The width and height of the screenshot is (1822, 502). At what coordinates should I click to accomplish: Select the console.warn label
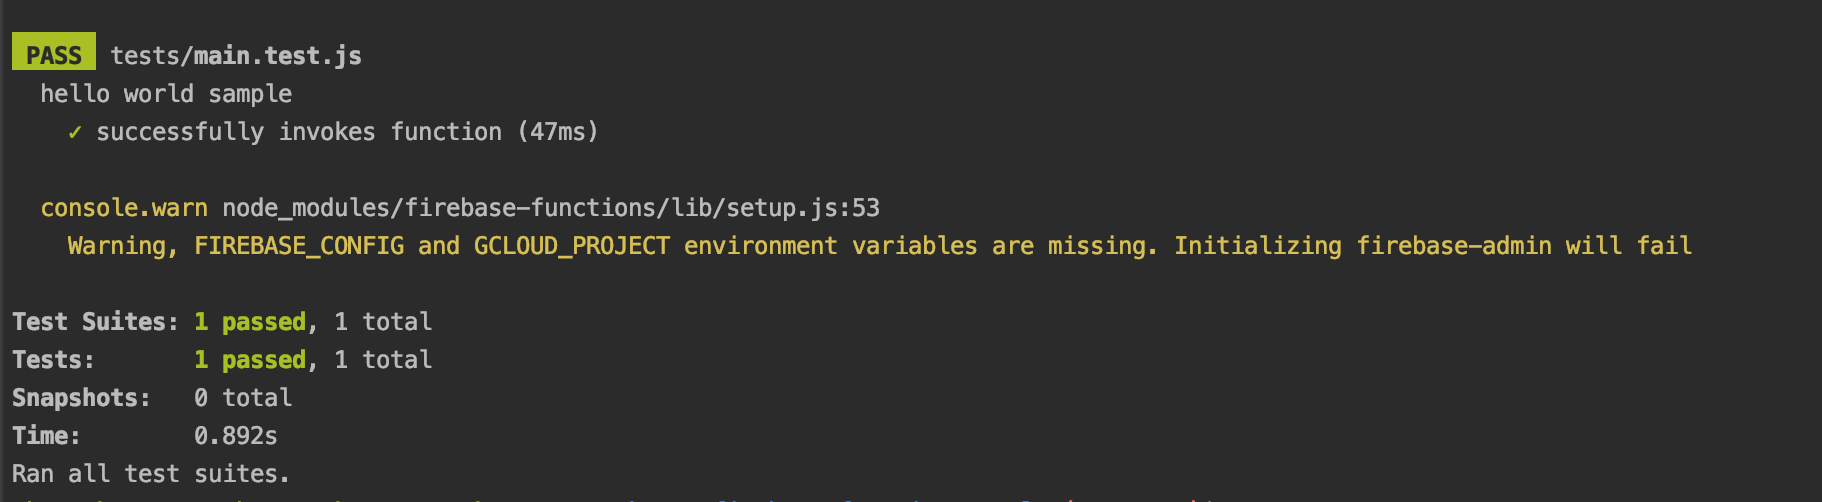point(124,208)
